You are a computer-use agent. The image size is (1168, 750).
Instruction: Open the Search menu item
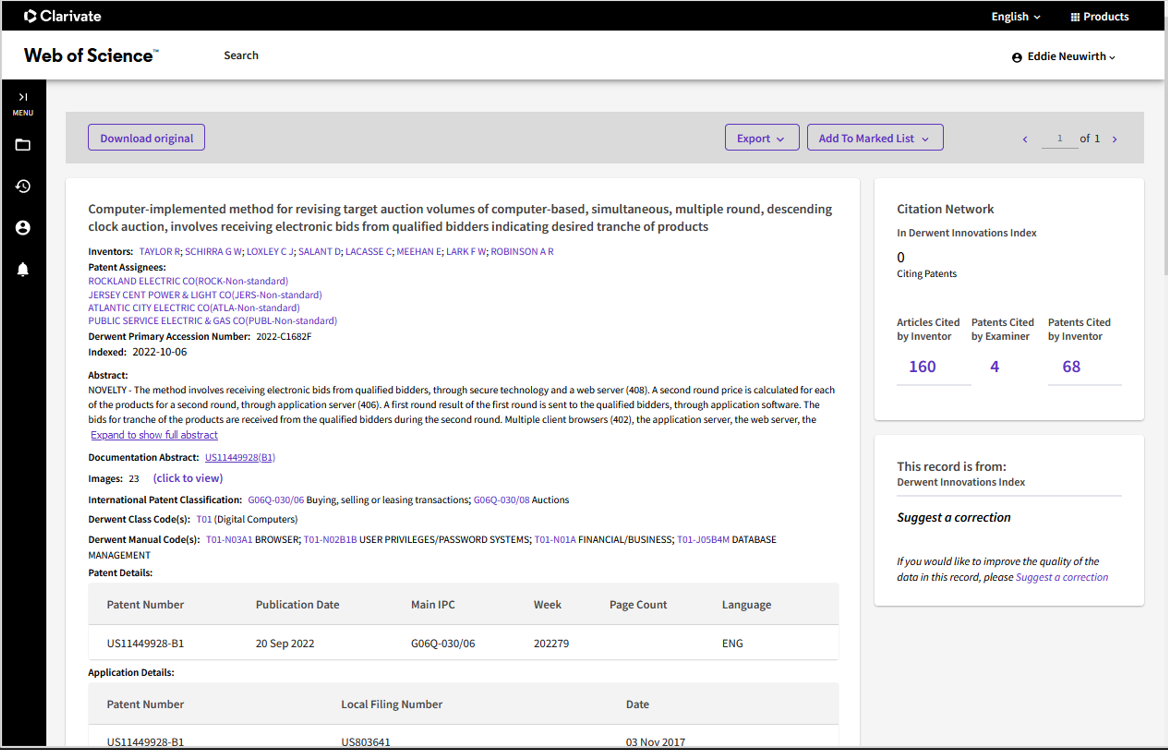(x=241, y=55)
